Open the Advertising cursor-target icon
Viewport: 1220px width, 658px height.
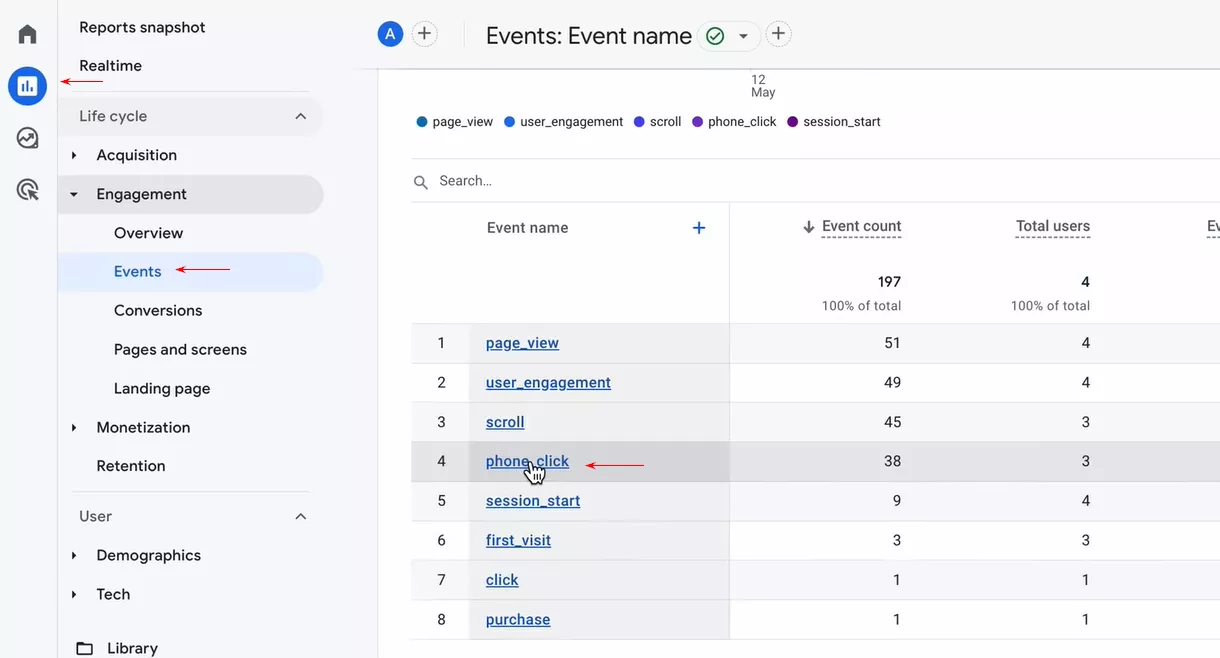tap(27, 189)
